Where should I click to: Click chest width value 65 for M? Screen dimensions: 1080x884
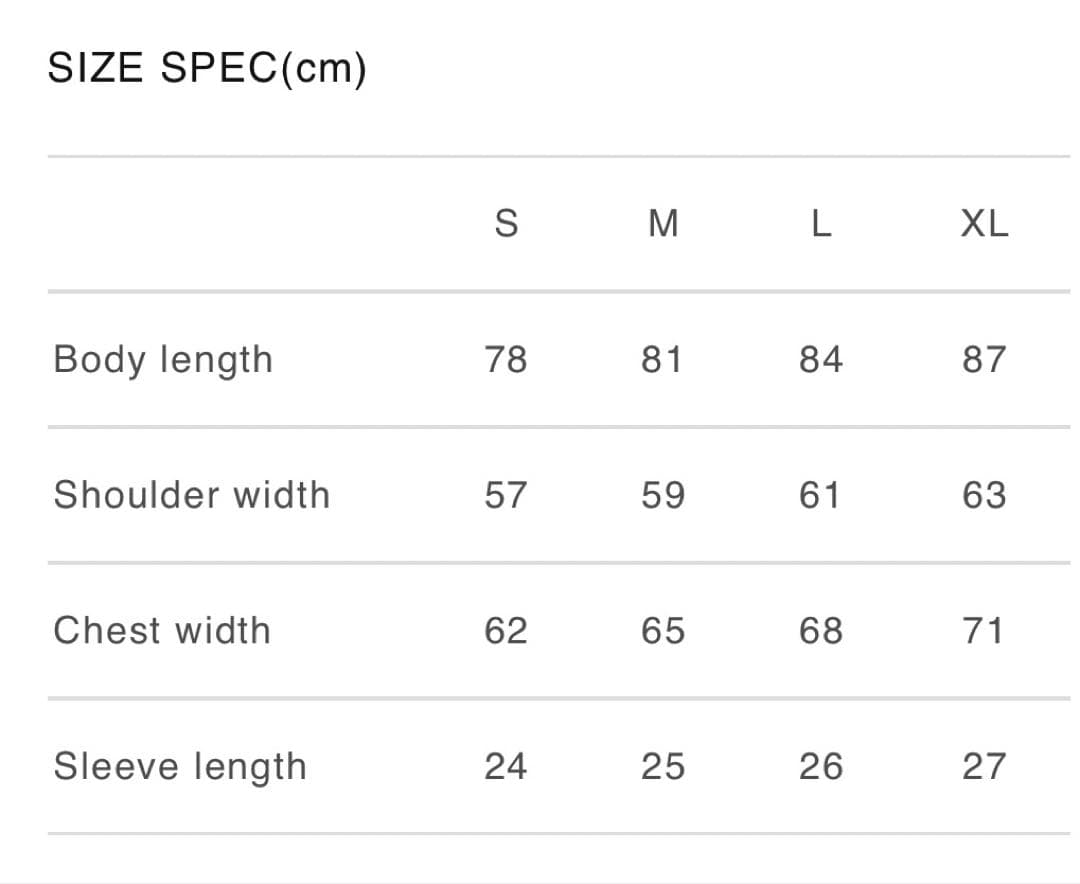(x=663, y=631)
